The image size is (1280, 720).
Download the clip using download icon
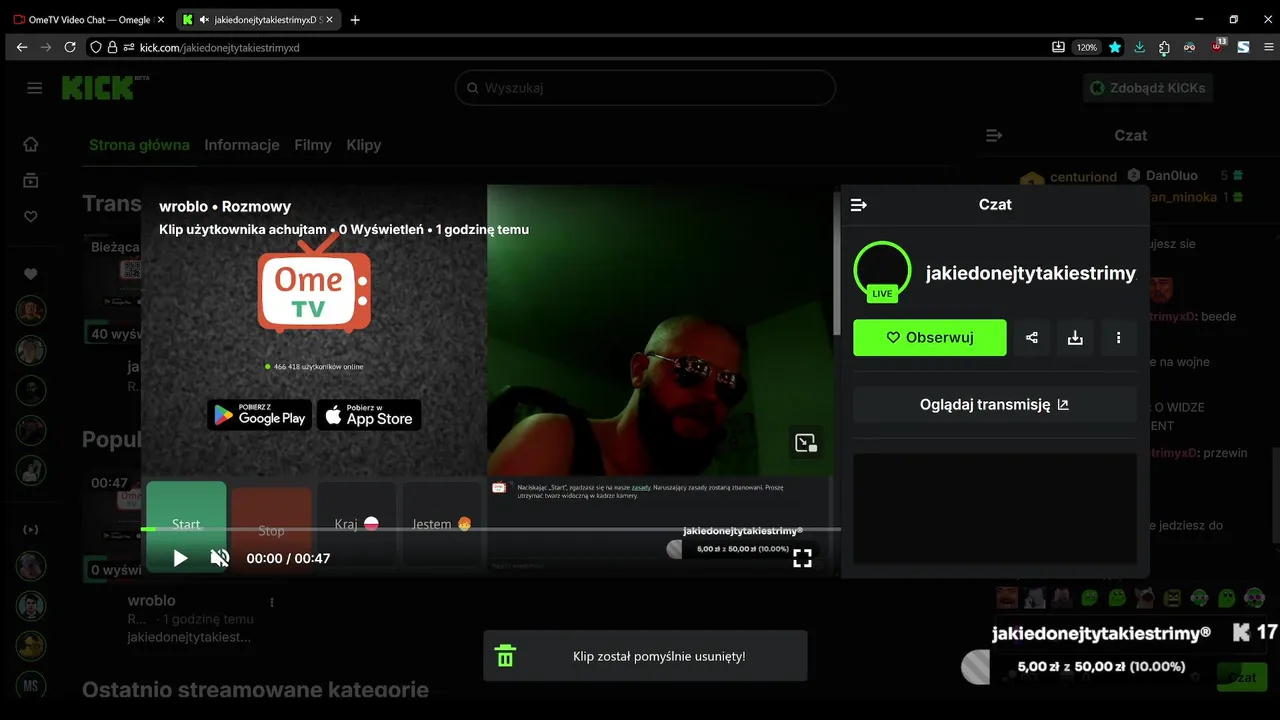(x=1075, y=338)
